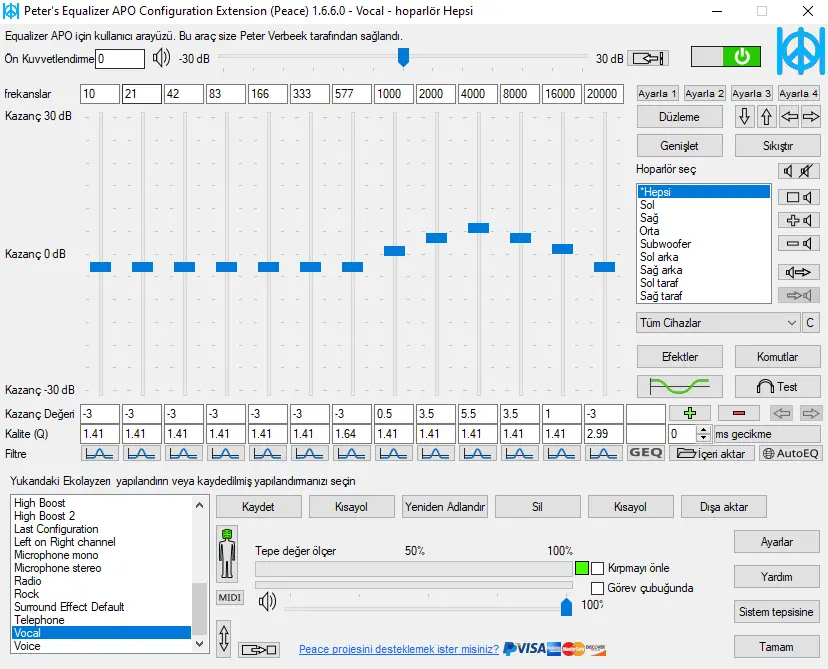The width and height of the screenshot is (828, 669).
Task: Click the plus speaker icon button
Action: pos(798,220)
